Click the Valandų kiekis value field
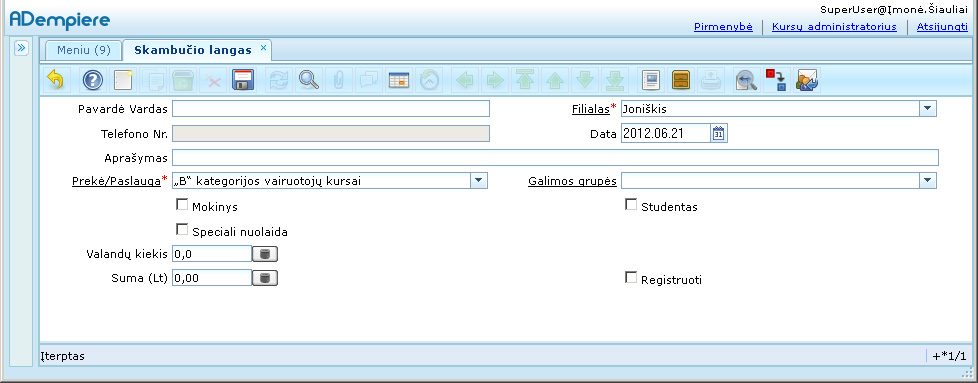Viewport: 978px width, 383px height. (x=211, y=254)
